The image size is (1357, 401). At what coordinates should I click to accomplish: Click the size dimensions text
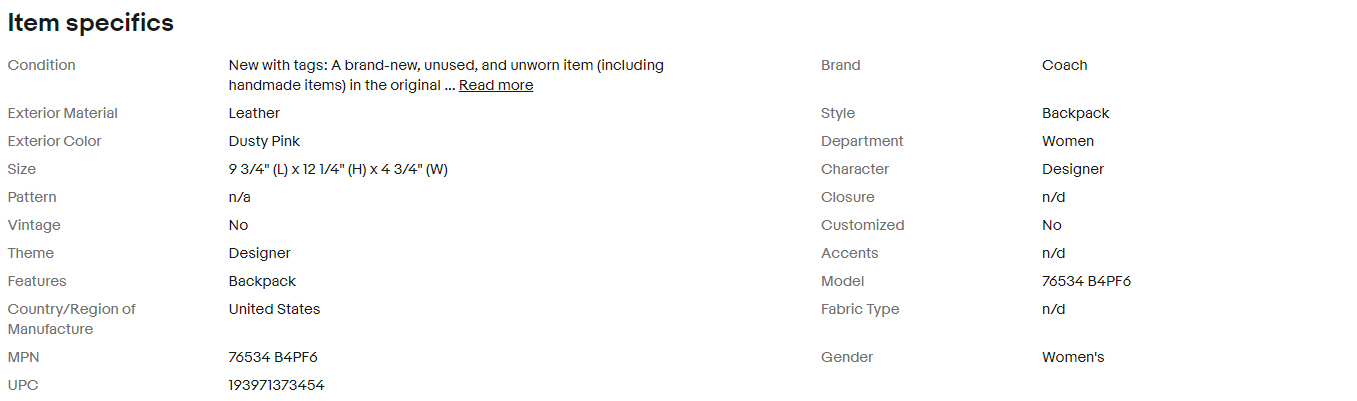338,169
